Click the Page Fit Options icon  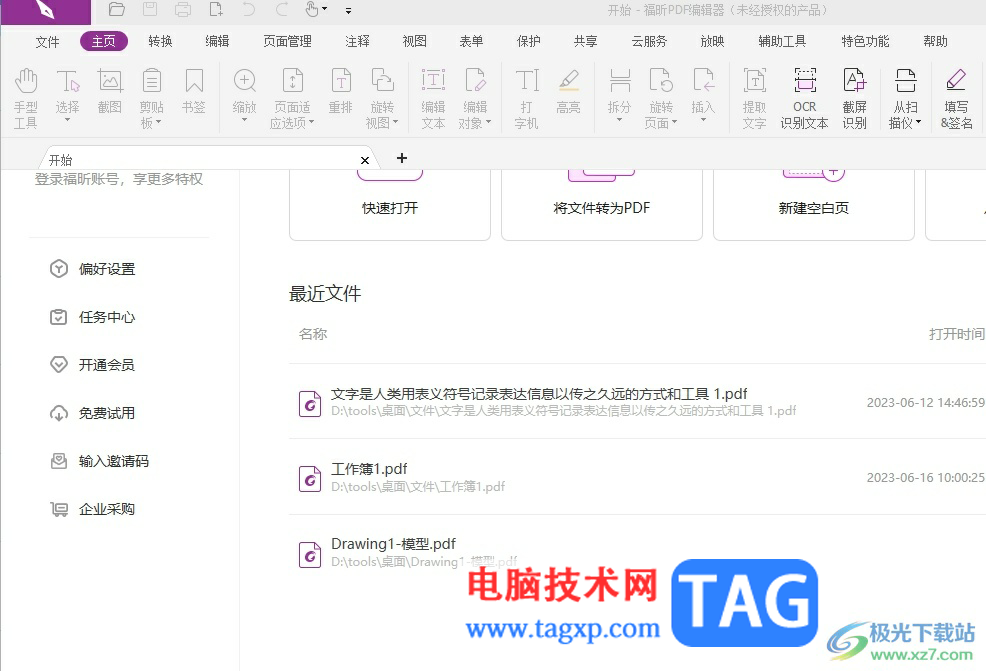point(292,82)
